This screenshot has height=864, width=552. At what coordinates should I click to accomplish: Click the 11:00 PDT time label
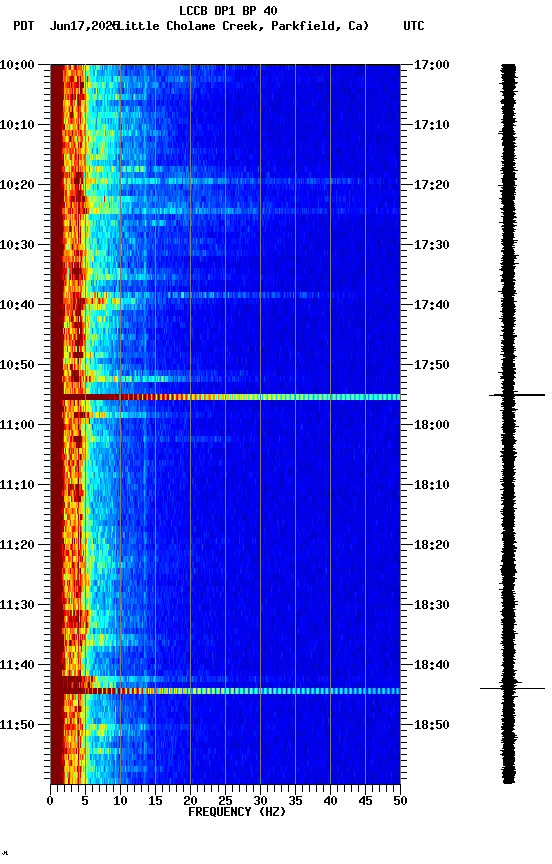pyautogui.click(x=17, y=425)
